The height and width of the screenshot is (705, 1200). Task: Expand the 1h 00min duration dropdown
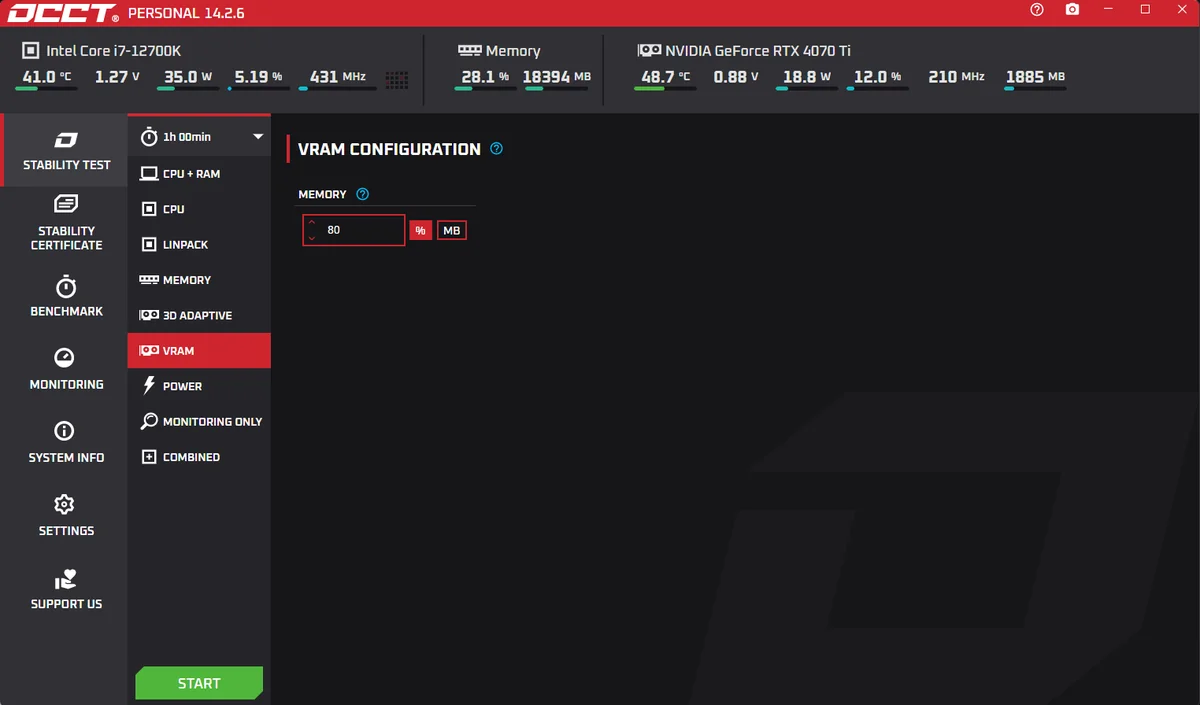tap(257, 137)
